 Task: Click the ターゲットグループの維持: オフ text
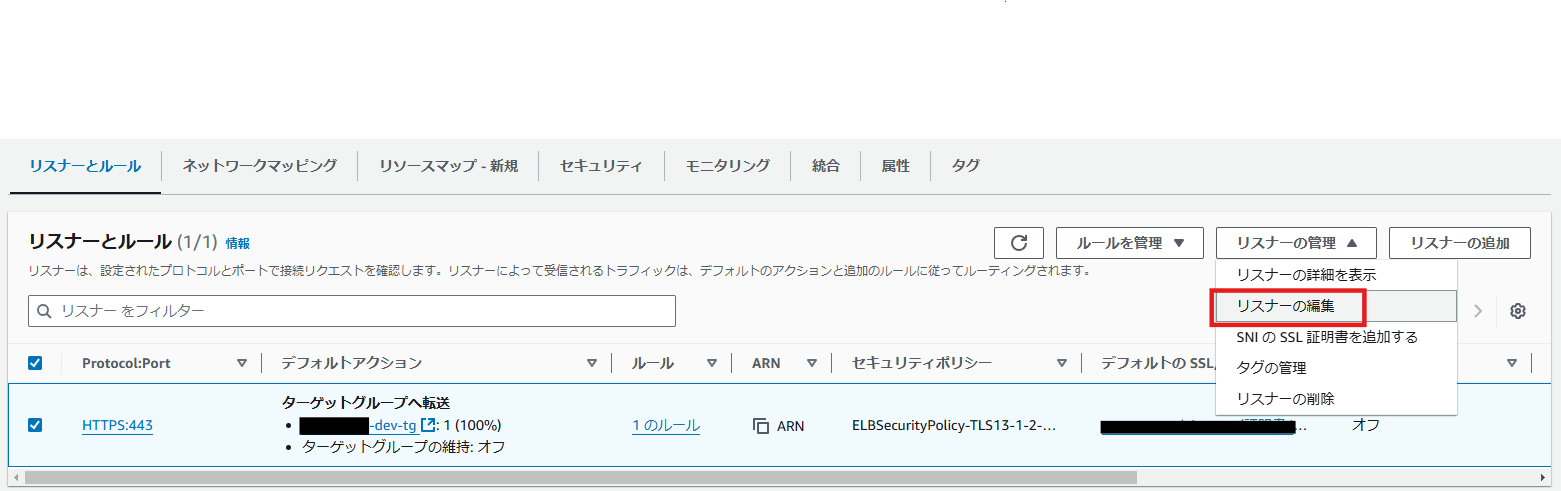click(404, 447)
